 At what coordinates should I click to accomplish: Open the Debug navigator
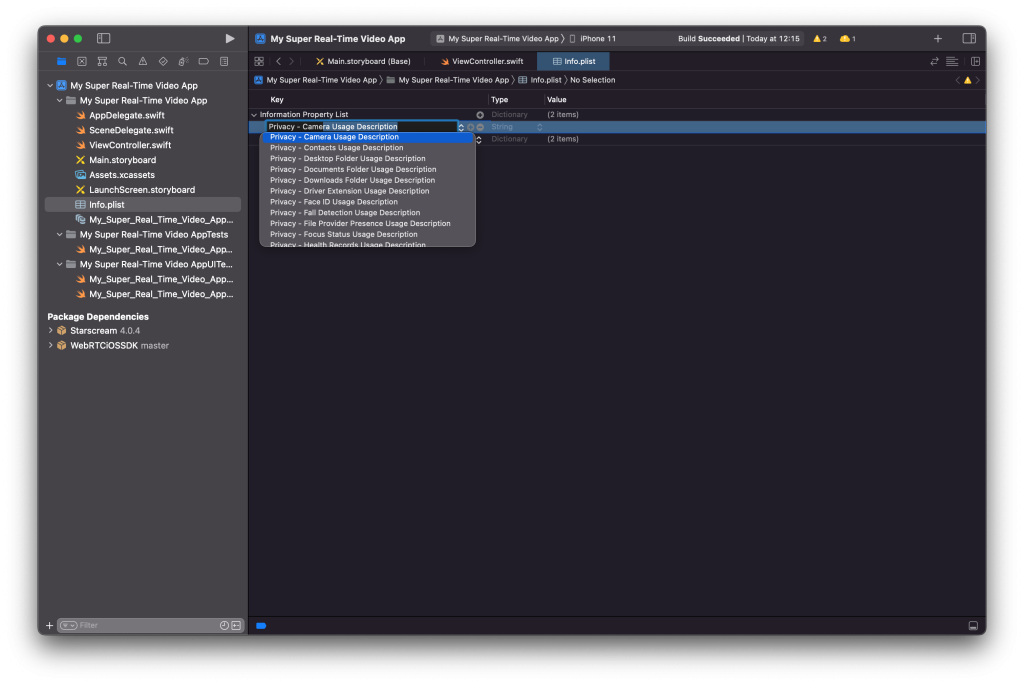(184, 61)
